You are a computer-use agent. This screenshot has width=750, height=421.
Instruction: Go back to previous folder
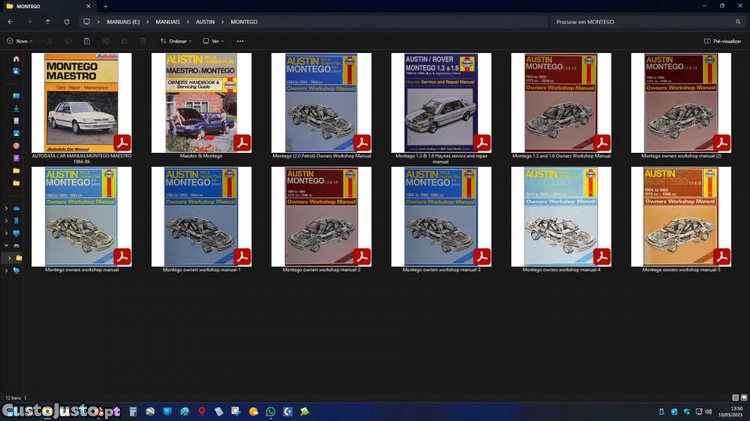pos(10,21)
